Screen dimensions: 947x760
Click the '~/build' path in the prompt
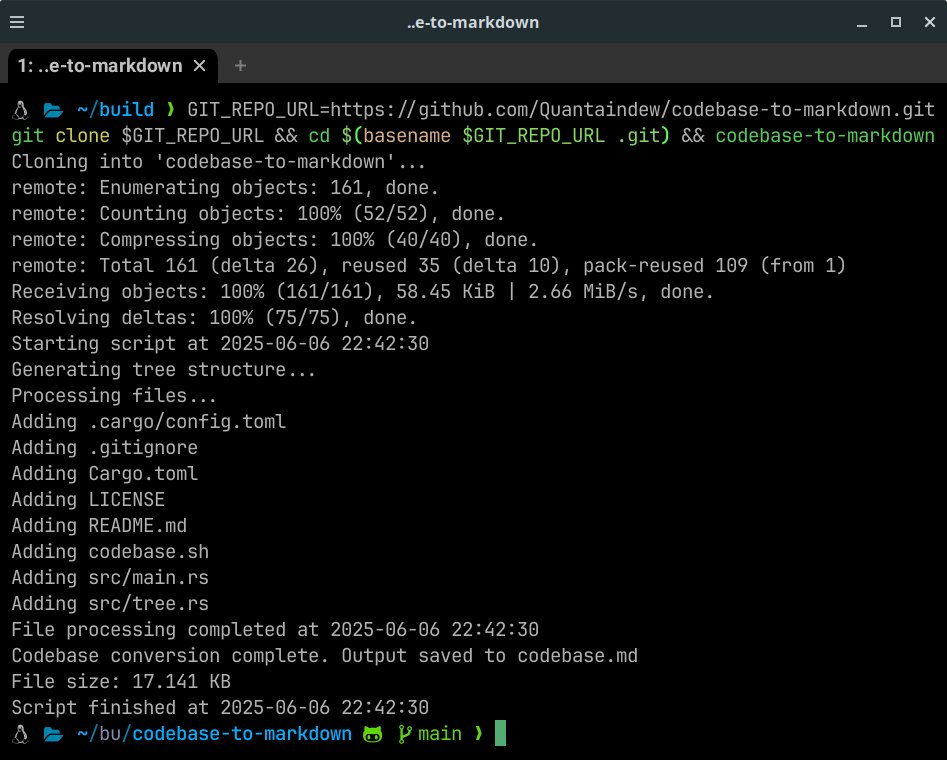tap(115, 109)
